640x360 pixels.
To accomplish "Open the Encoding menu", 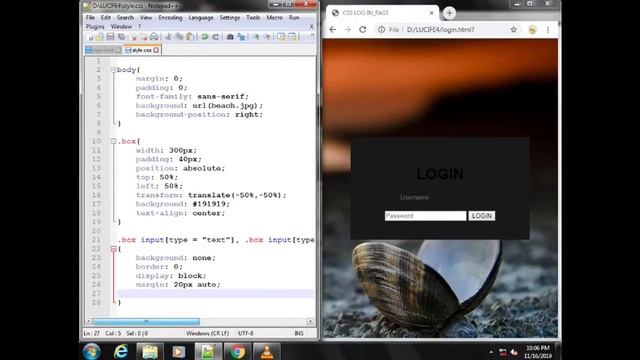I will 170,18.
